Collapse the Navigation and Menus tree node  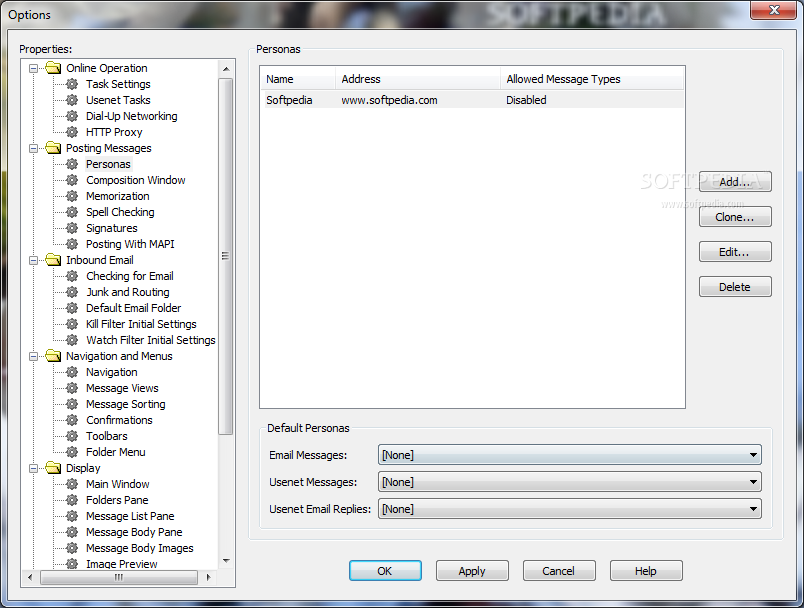(33, 356)
